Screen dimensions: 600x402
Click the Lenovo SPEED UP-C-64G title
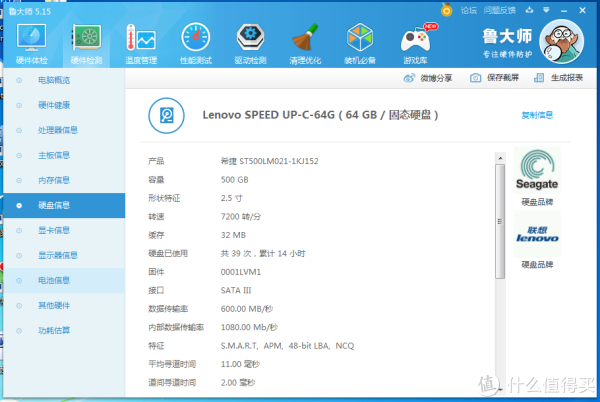320,115
